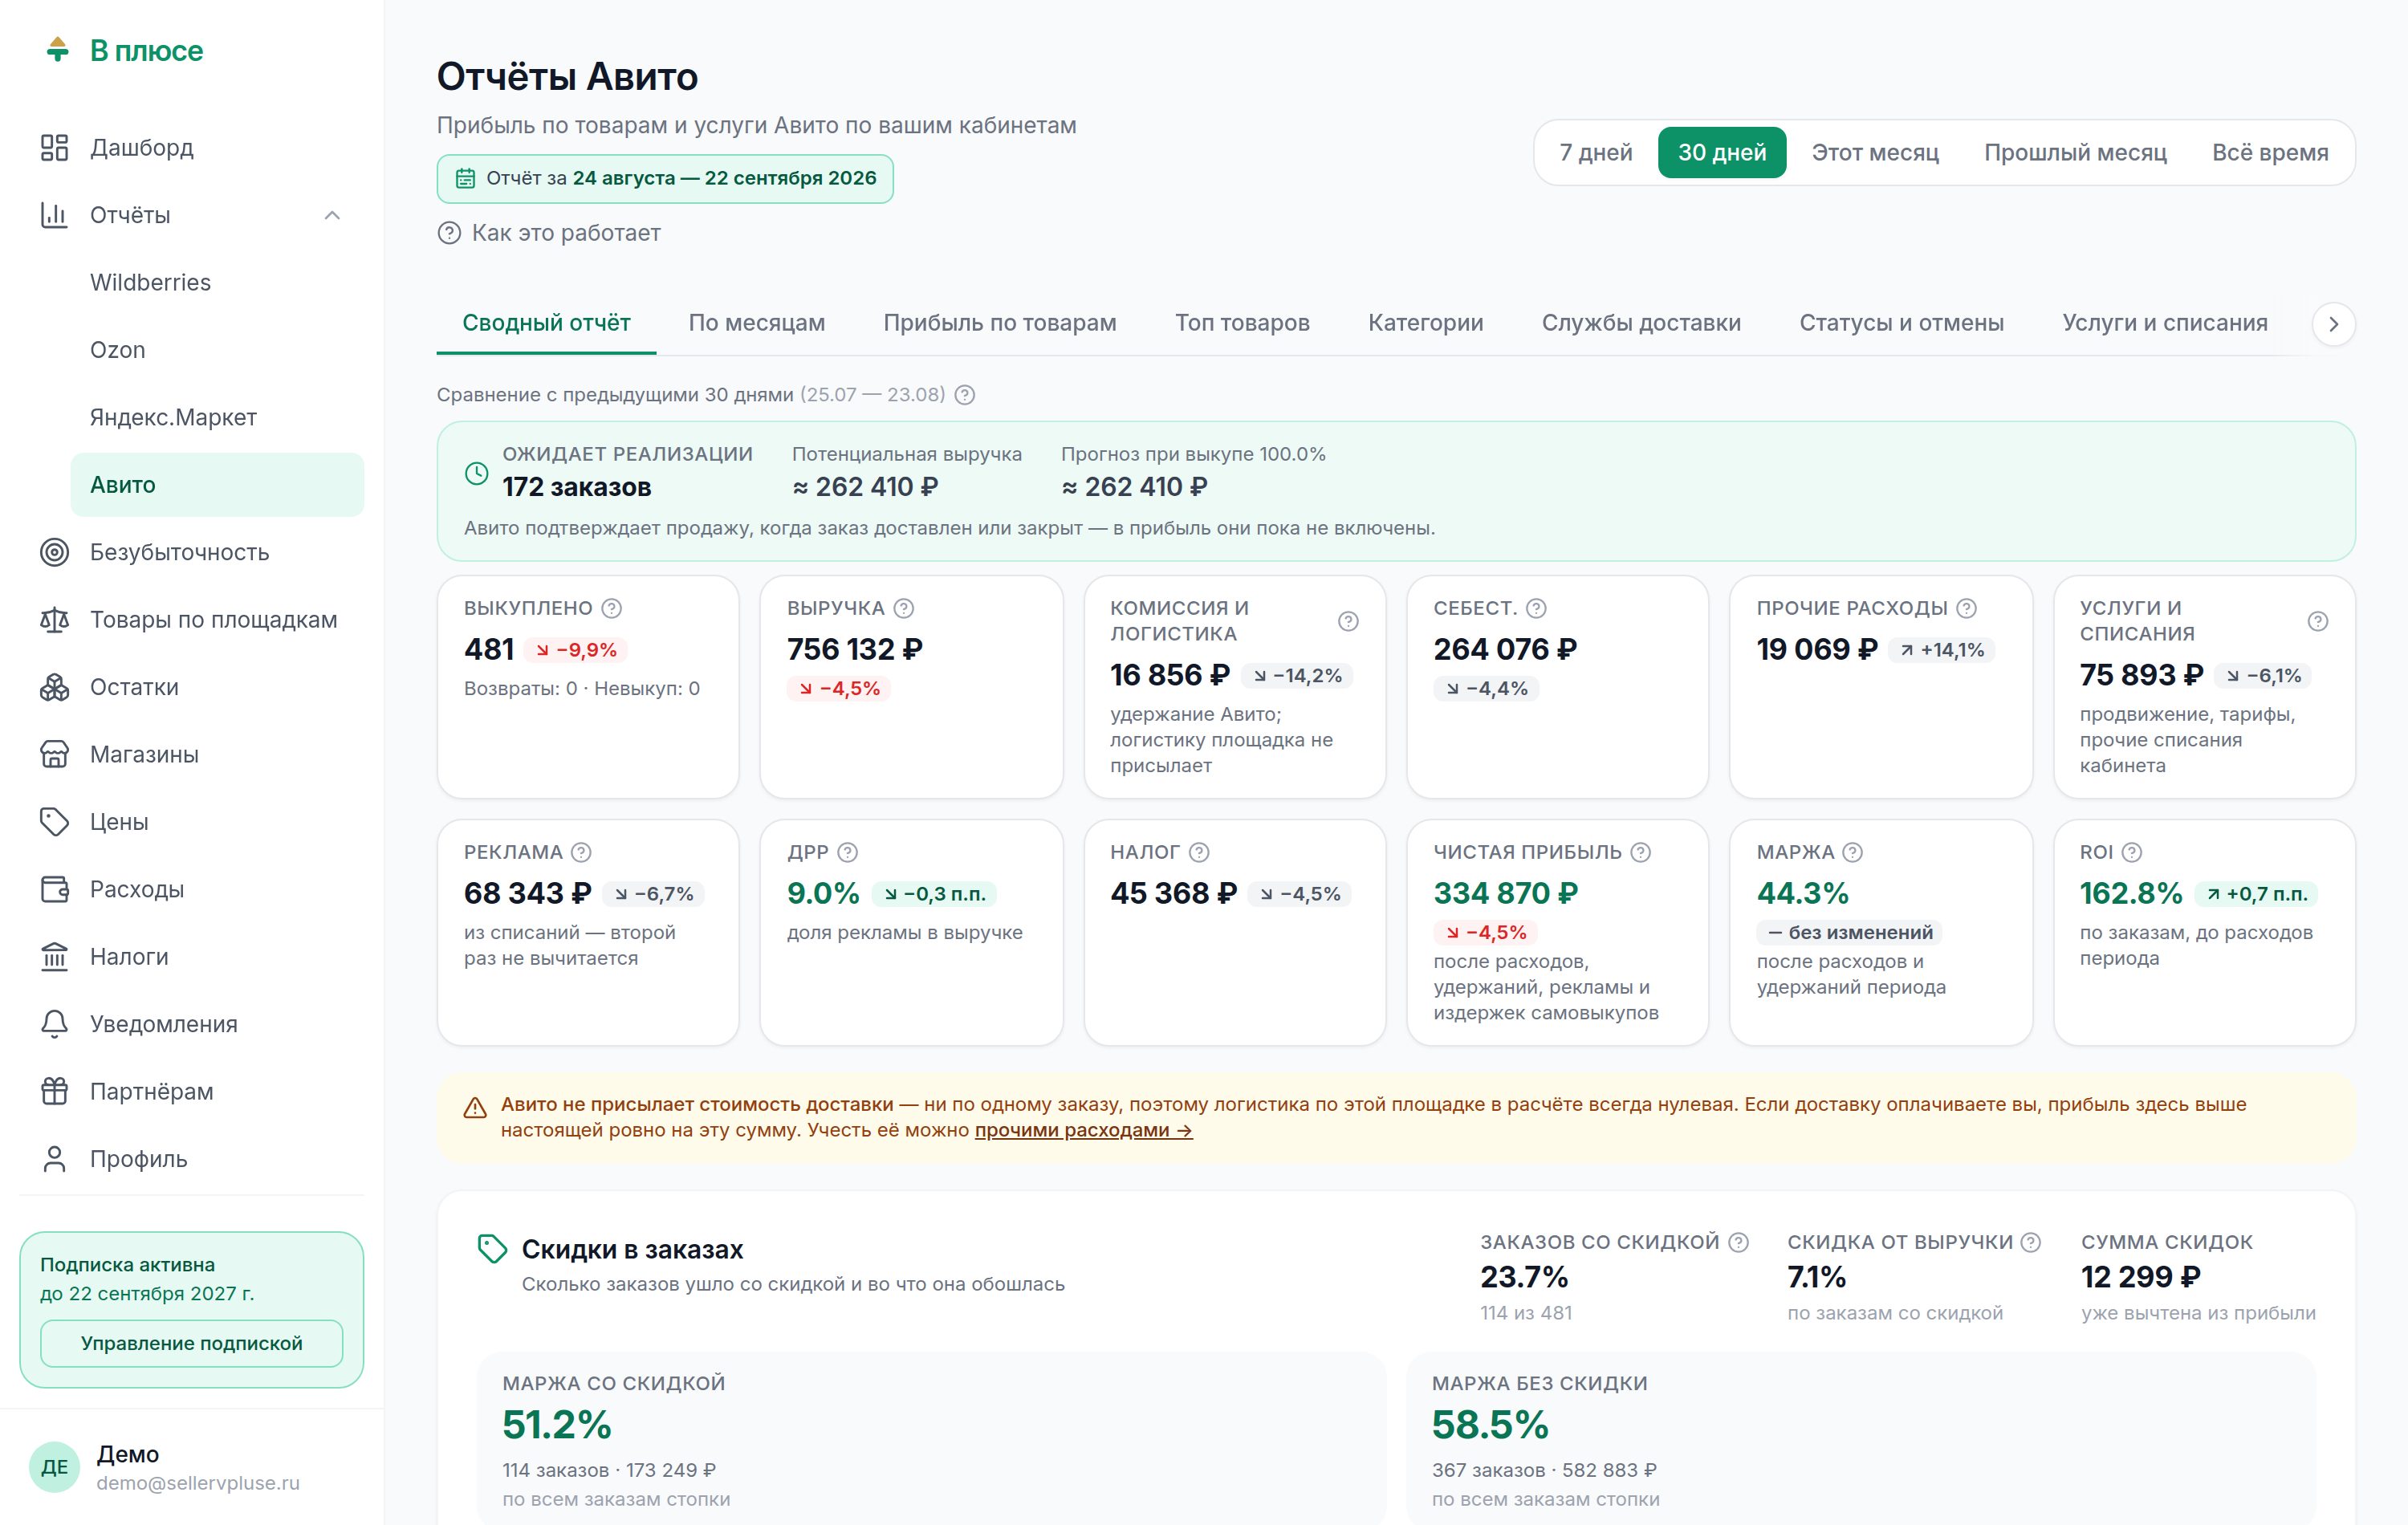Click the report date range badge
2408x1525 pixels.
[x=665, y=179]
